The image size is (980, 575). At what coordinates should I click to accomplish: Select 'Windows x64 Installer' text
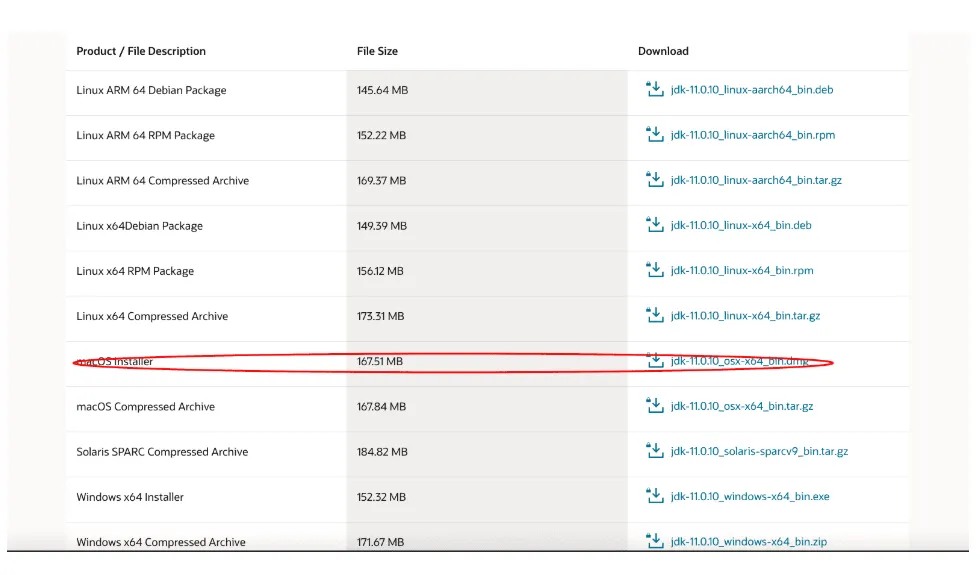130,497
